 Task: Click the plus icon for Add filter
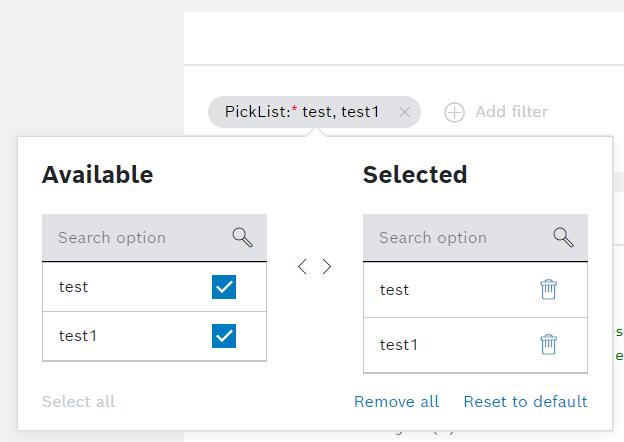(455, 113)
